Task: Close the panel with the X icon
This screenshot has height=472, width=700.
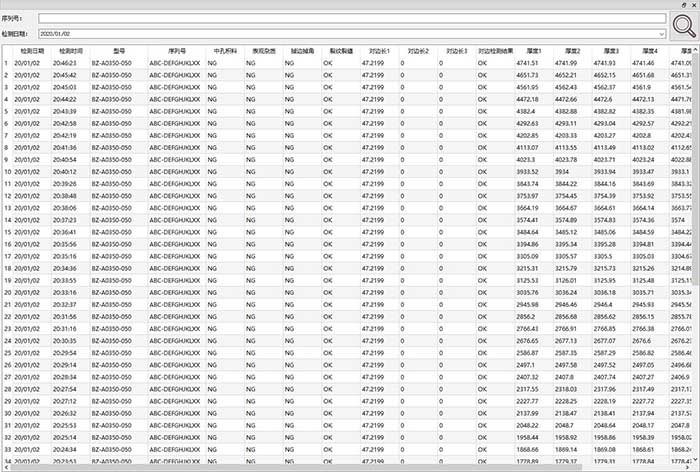Action: pos(692,5)
